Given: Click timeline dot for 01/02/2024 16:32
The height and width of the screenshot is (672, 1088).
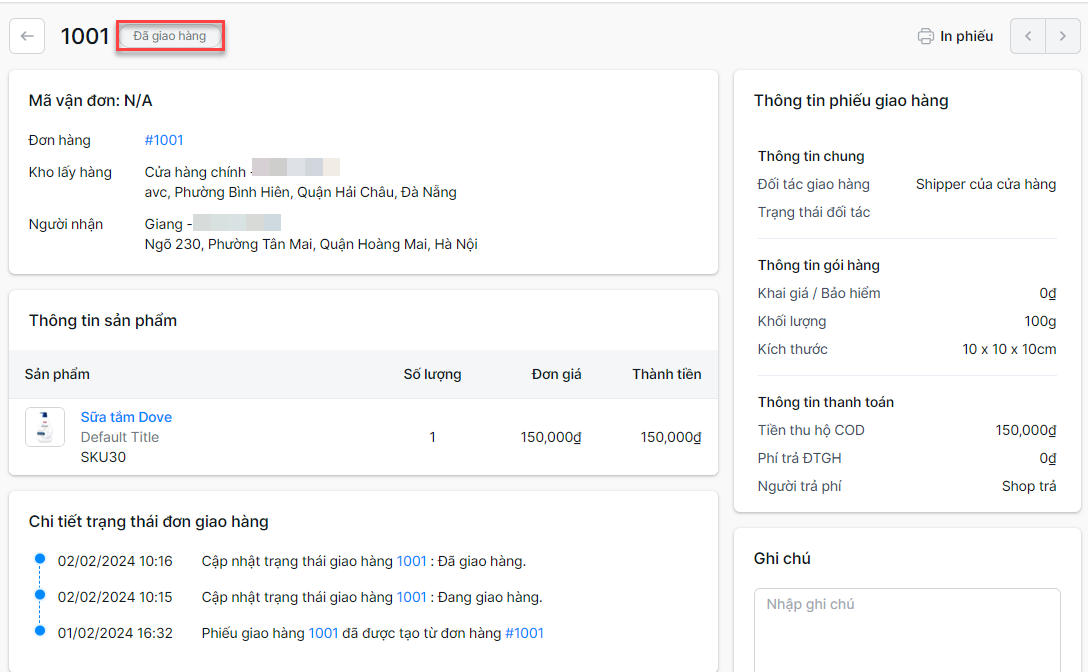Looking at the screenshot, I should (x=40, y=631).
